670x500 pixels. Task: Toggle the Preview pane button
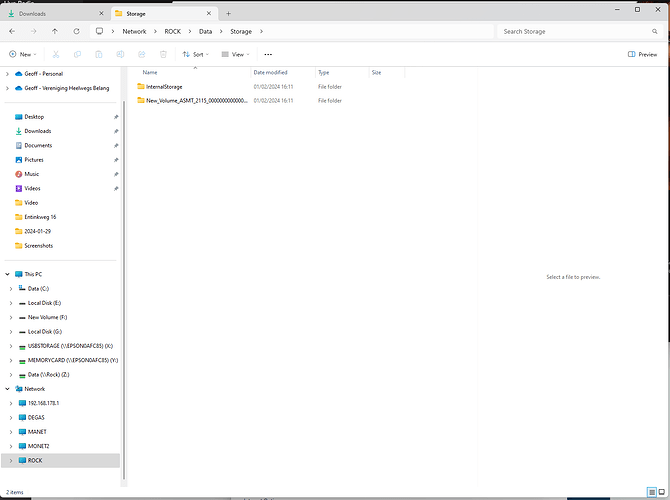coord(642,54)
